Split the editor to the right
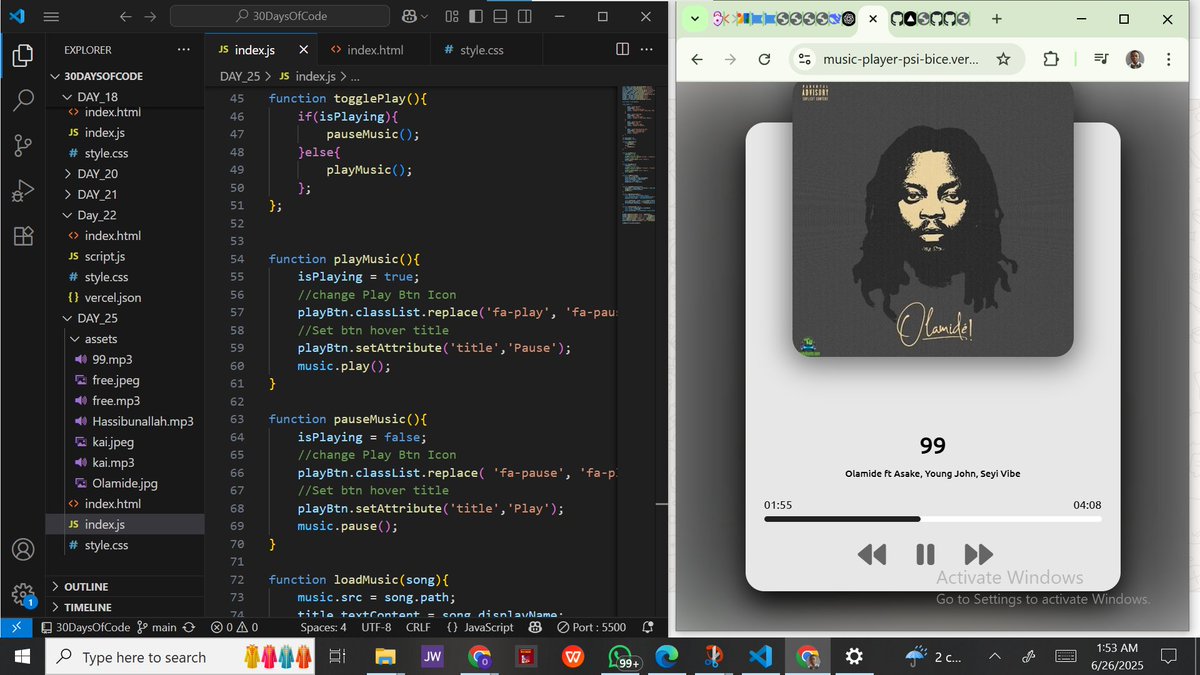Image resolution: width=1200 pixels, height=675 pixels. (x=622, y=49)
